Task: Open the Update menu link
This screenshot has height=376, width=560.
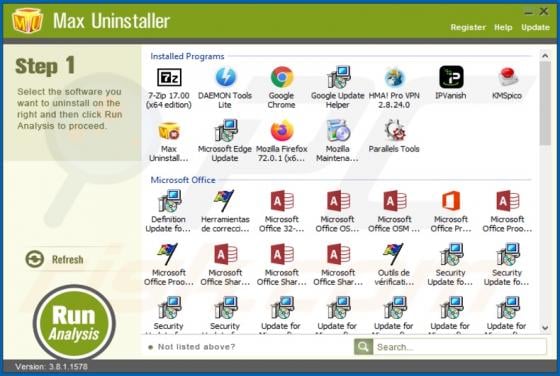Action: 535,27
